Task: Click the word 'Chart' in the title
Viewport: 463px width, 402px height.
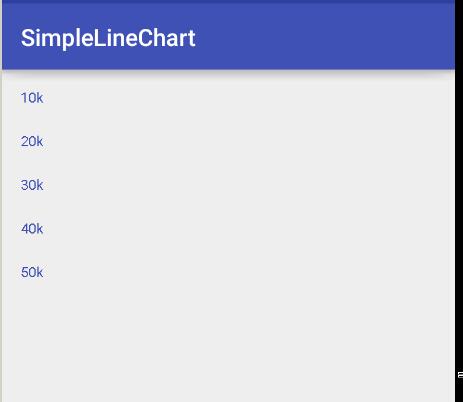Action: 167,38
